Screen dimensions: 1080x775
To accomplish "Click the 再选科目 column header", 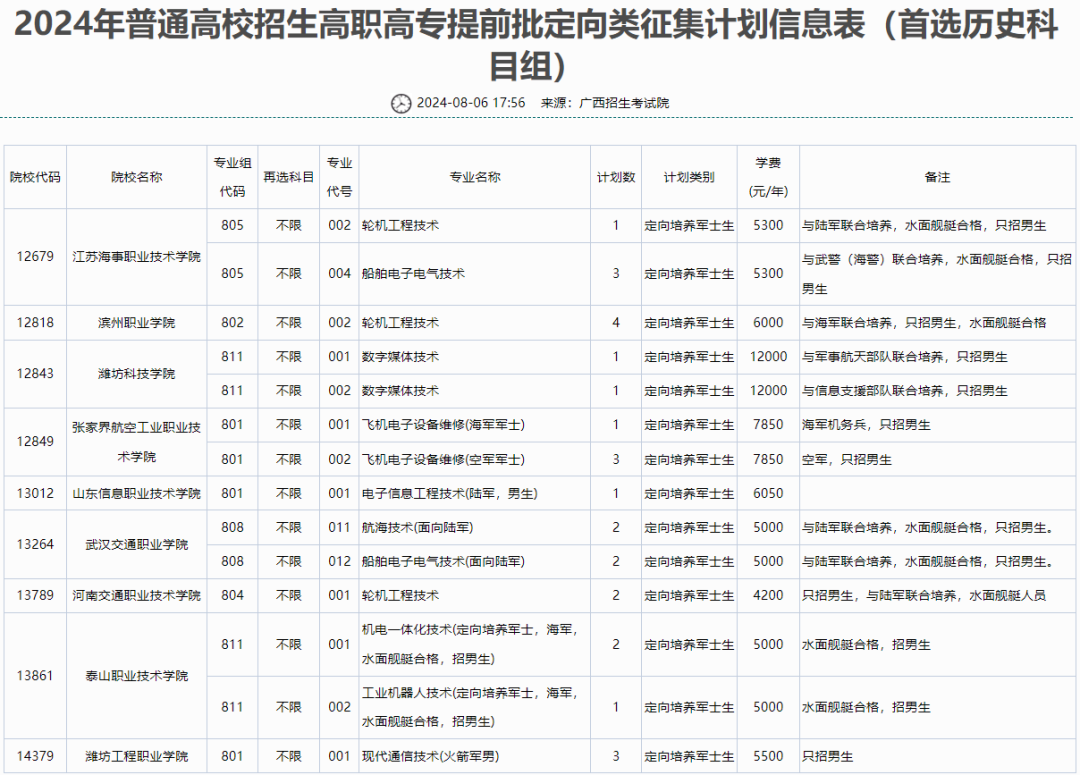I will [x=289, y=177].
